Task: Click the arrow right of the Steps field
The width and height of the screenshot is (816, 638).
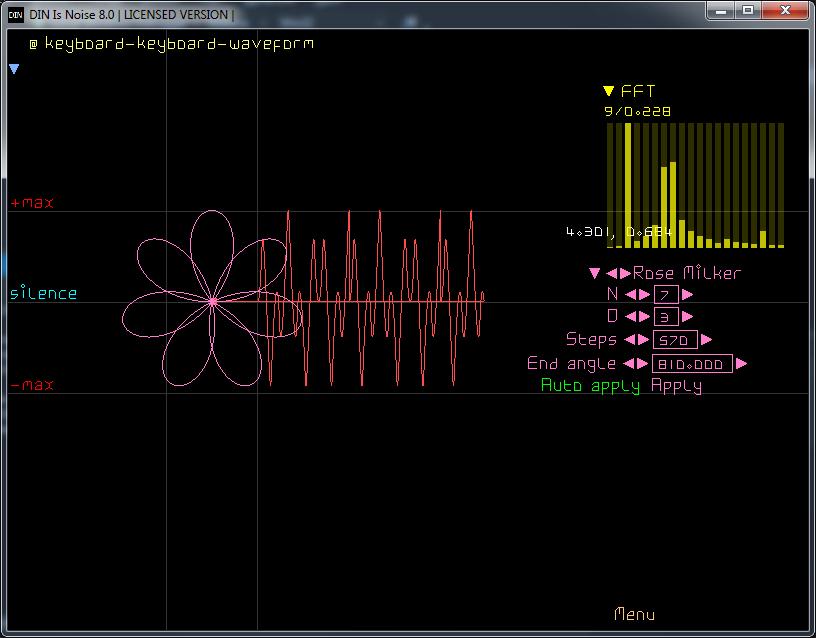Action: (x=706, y=340)
